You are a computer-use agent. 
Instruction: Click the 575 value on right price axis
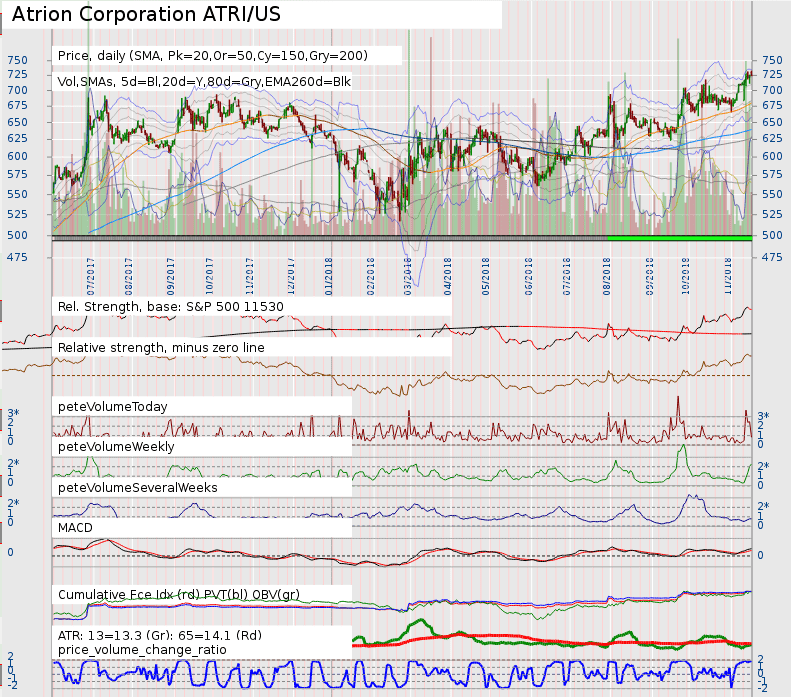[x=772, y=175]
